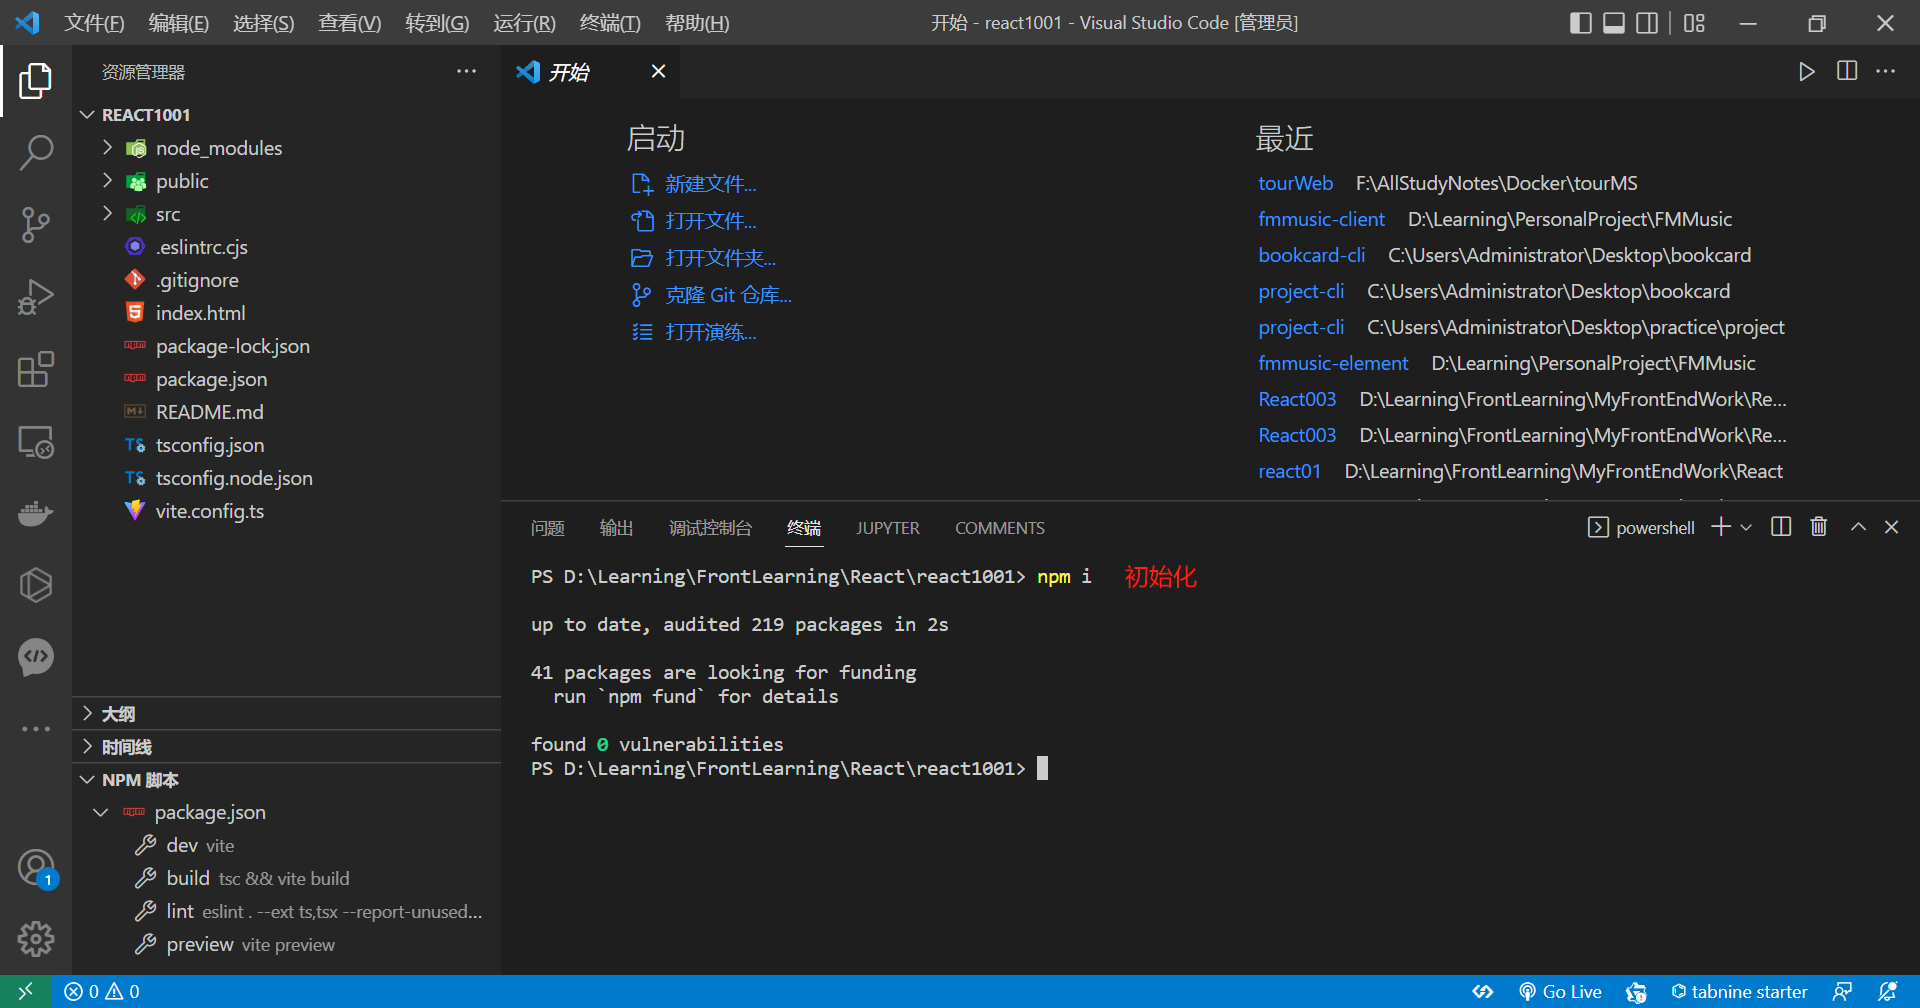This screenshot has height=1008, width=1920.
Task: Open the Docker view in activity bar
Action: (x=36, y=513)
